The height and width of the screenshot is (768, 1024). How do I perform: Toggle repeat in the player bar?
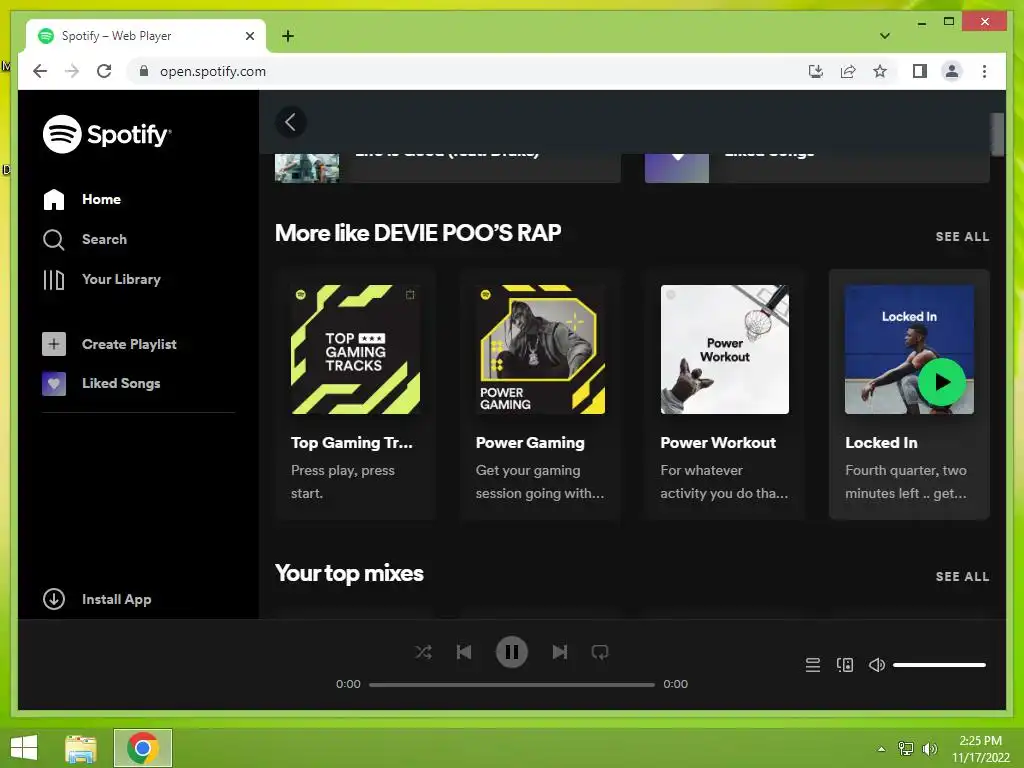(600, 652)
